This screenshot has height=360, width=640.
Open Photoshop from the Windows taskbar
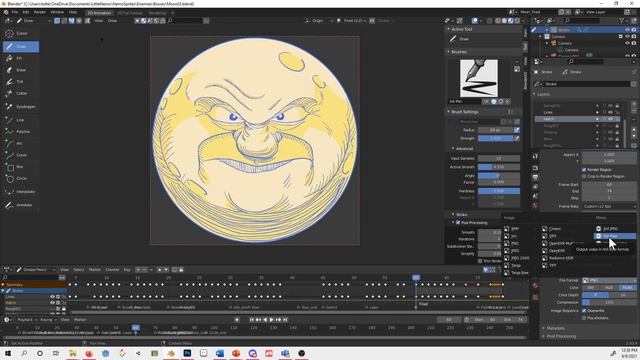point(187,353)
